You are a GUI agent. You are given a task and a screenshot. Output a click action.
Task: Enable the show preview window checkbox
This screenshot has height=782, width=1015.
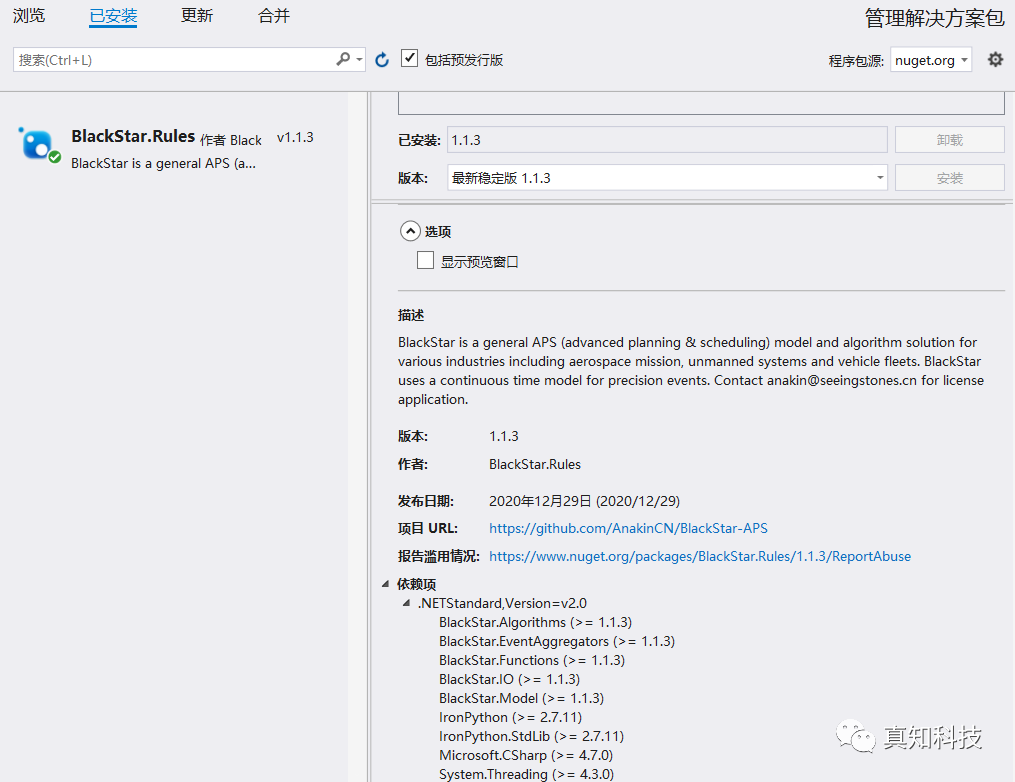coord(425,260)
